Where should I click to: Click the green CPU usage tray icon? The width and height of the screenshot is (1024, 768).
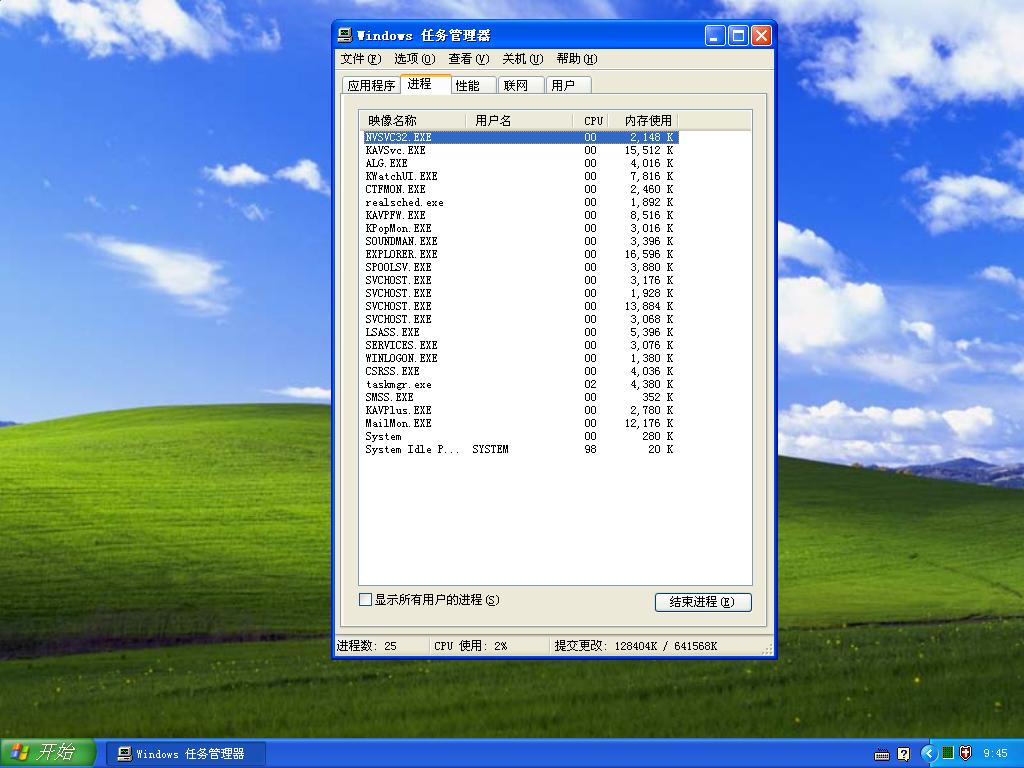[948, 753]
